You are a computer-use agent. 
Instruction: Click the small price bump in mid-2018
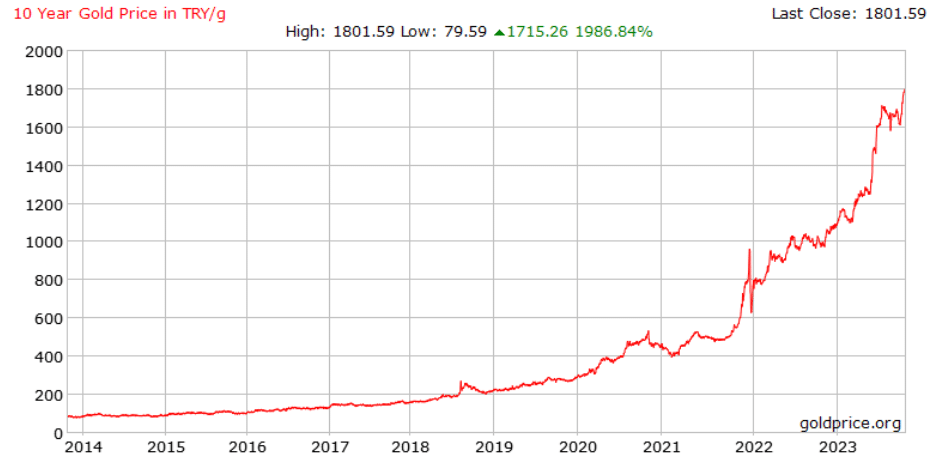click(460, 382)
